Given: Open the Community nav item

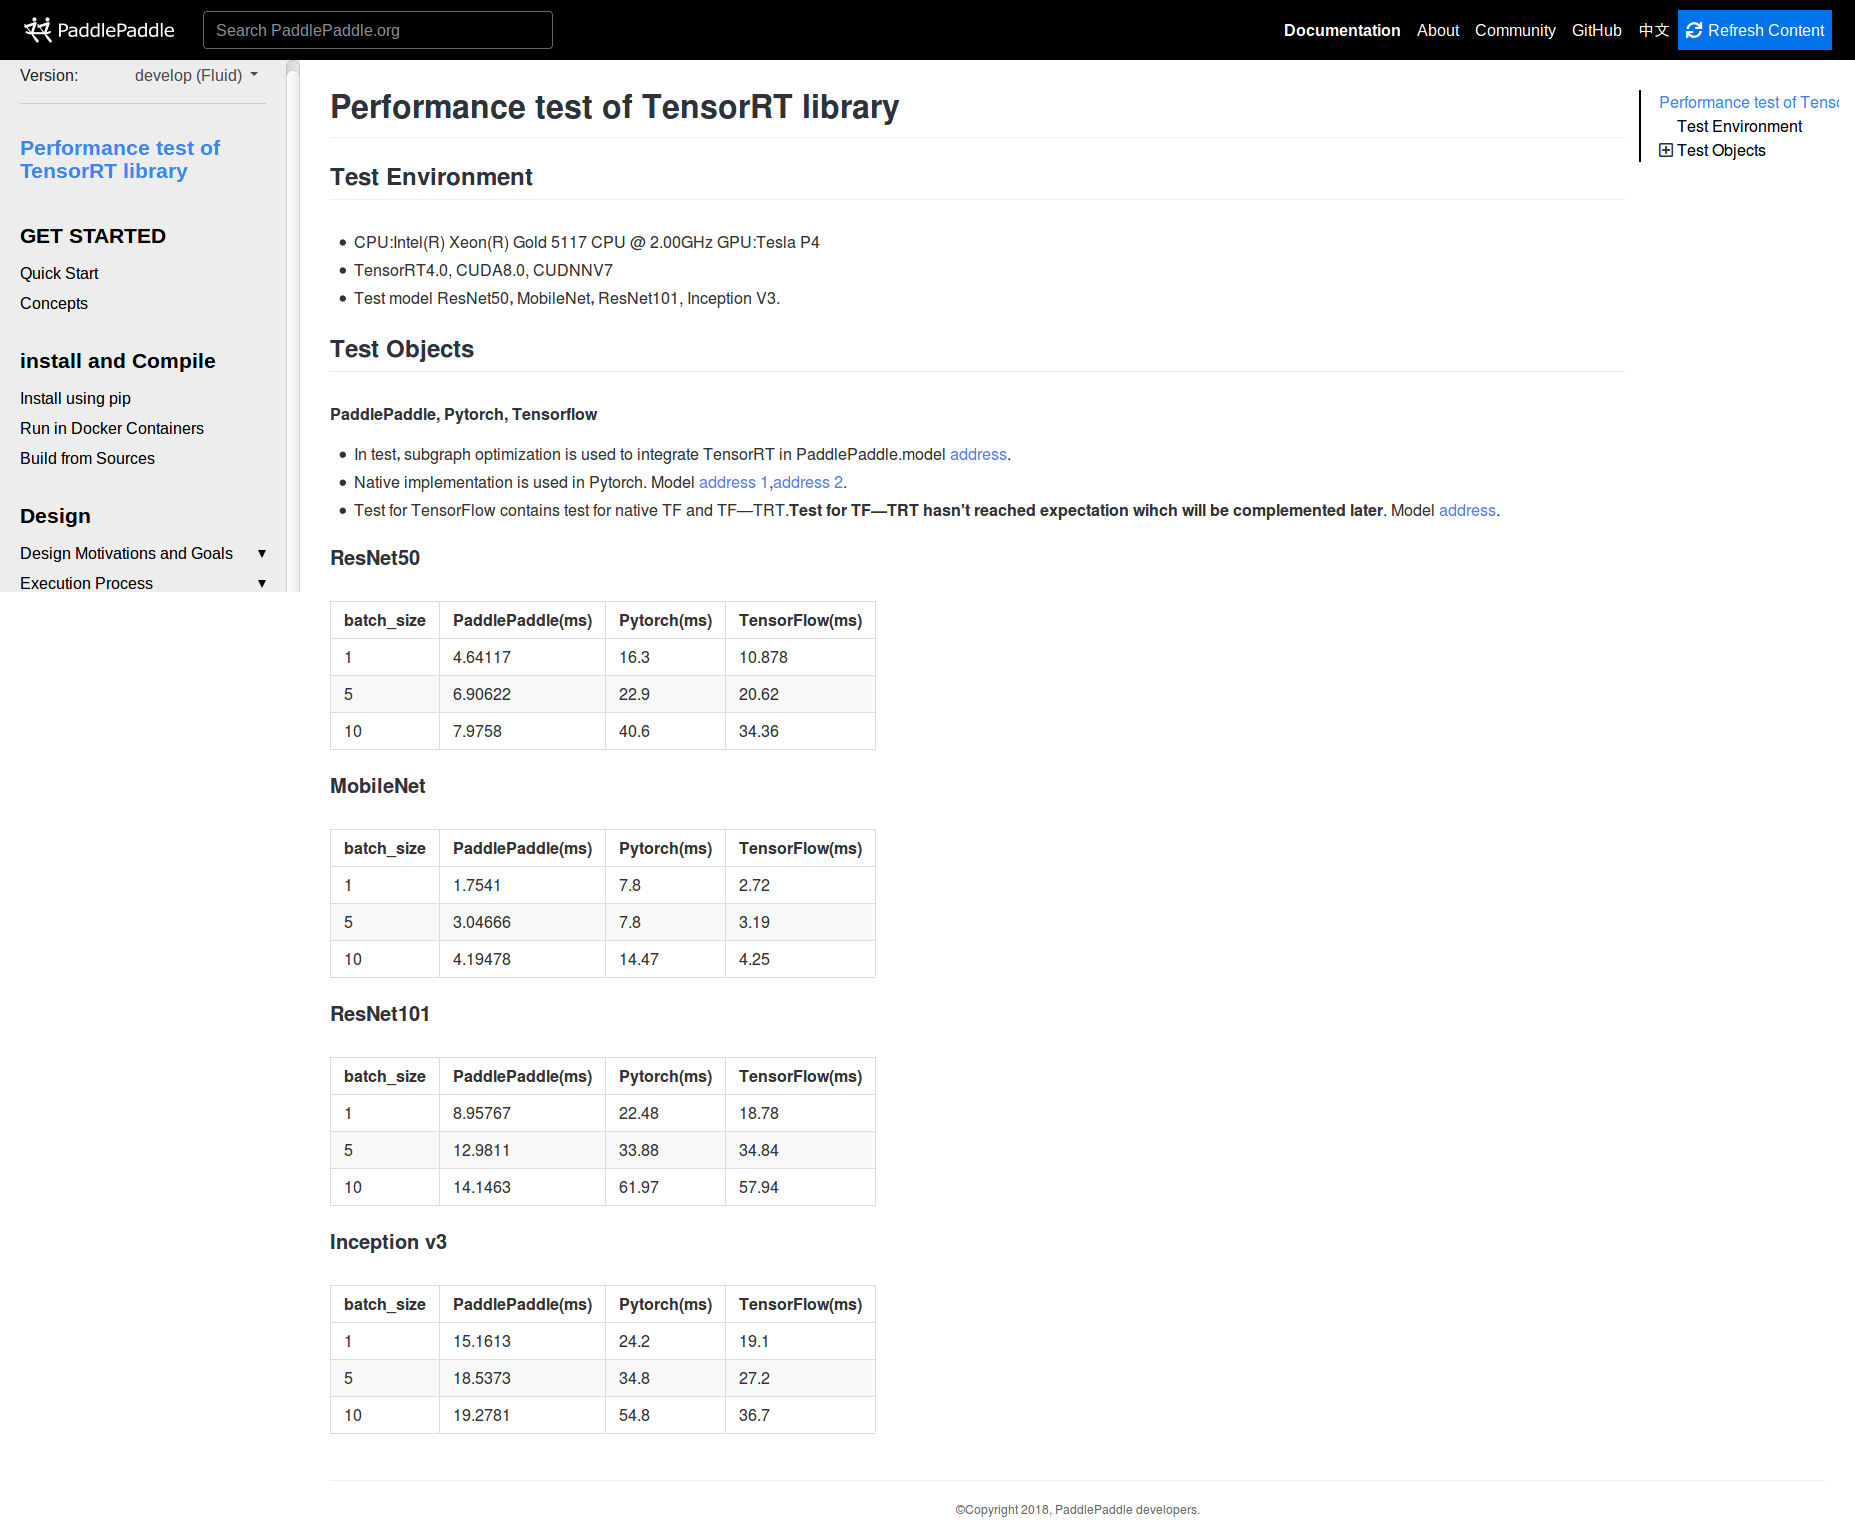Looking at the screenshot, I should pyautogui.click(x=1515, y=30).
